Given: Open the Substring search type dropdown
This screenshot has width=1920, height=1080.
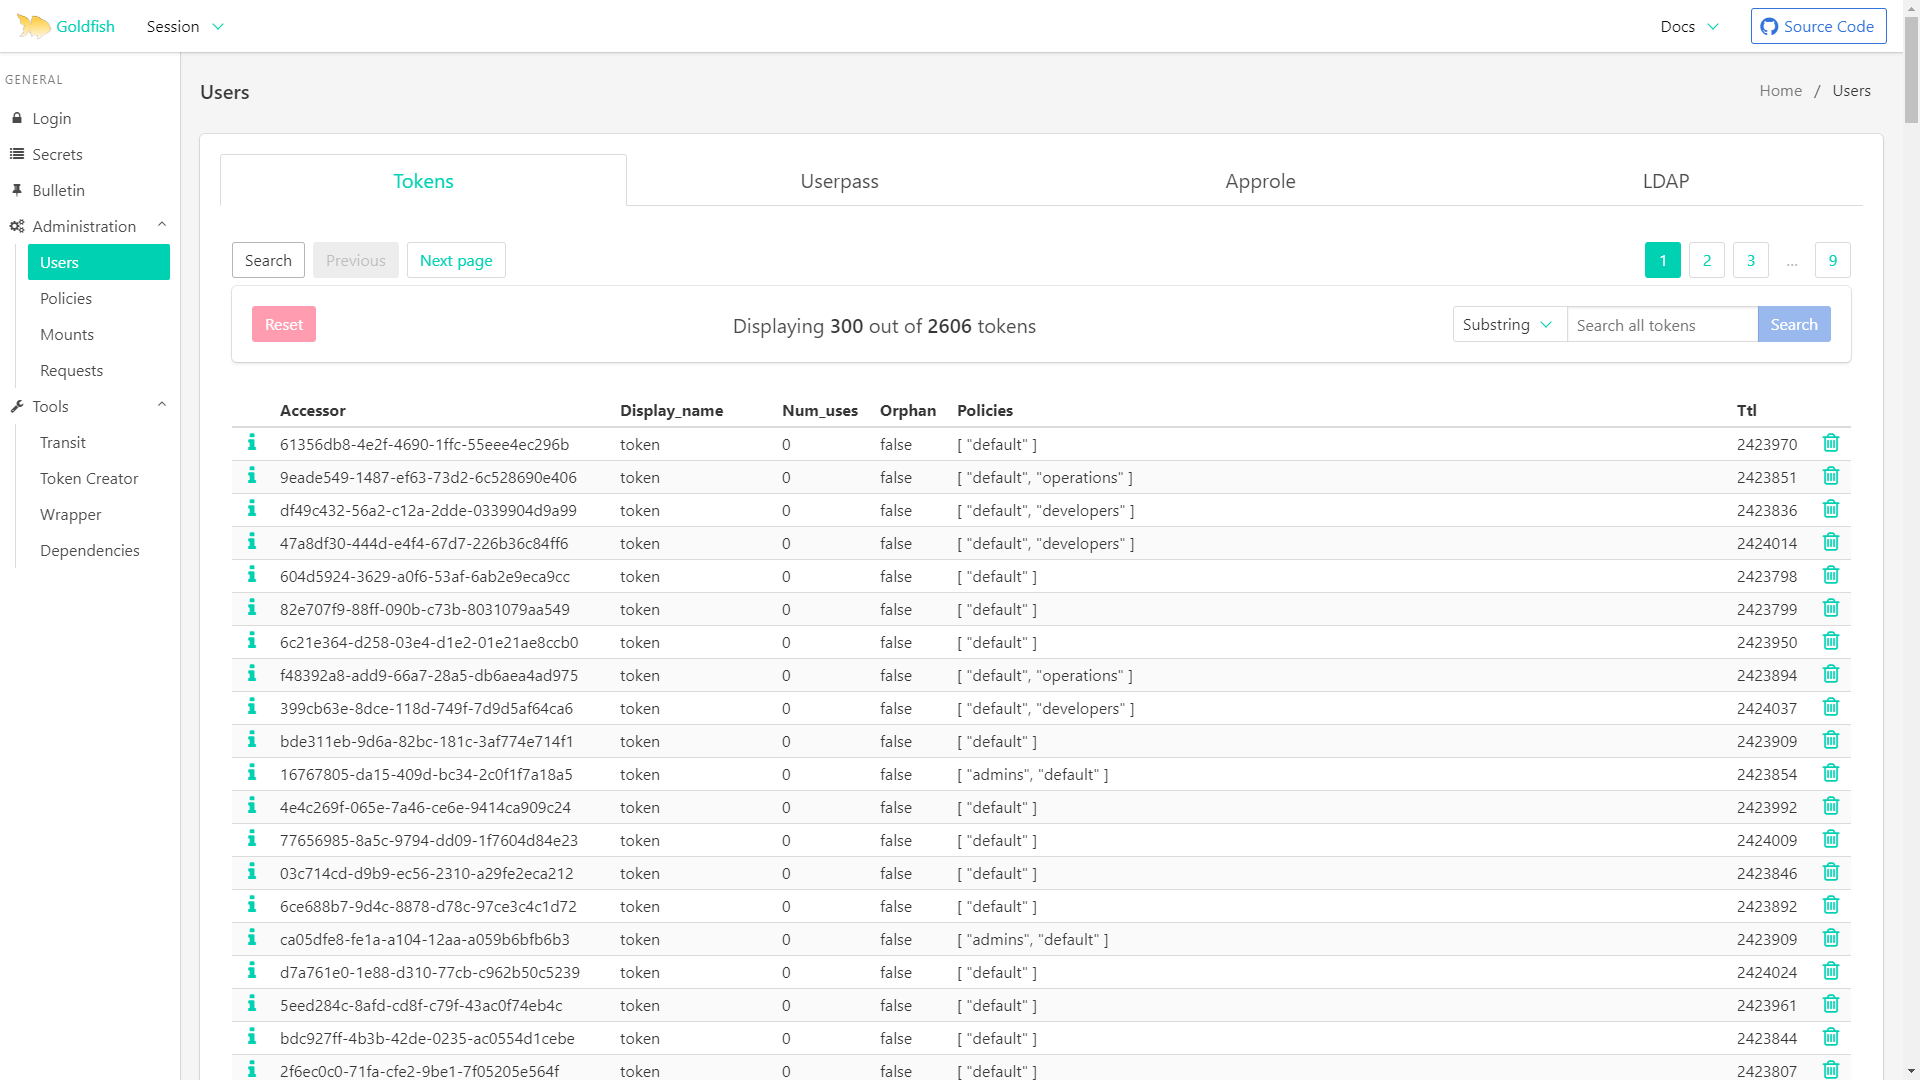Looking at the screenshot, I should coord(1508,324).
